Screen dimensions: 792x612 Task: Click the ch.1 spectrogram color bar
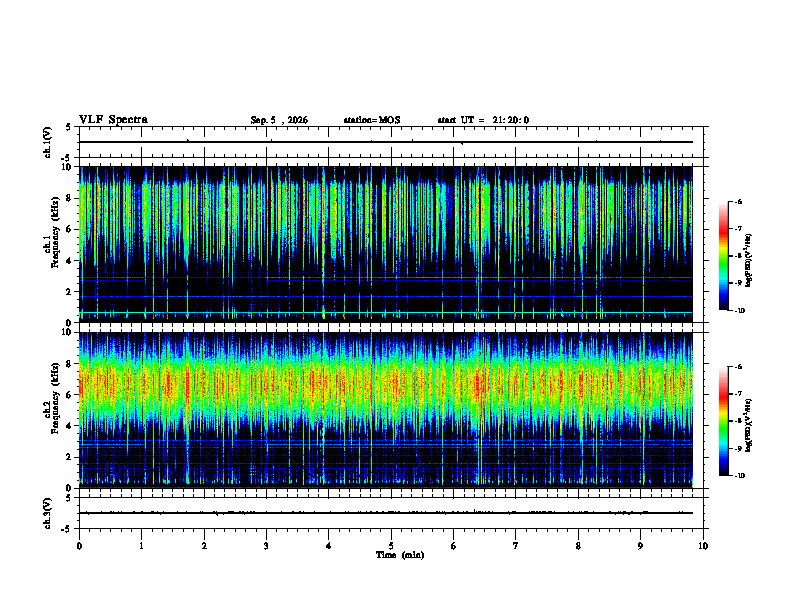[x=723, y=256]
